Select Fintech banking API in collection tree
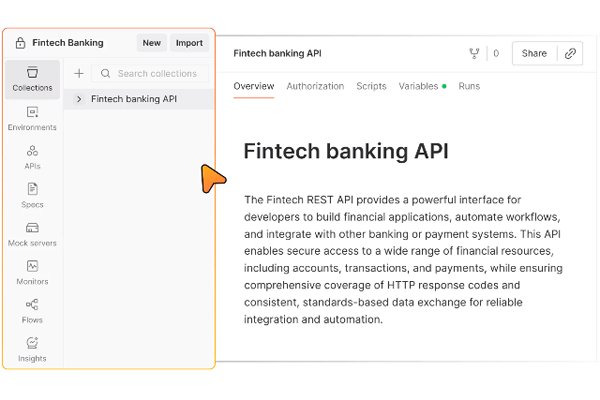Viewport: 600px width, 400px height. [134, 99]
